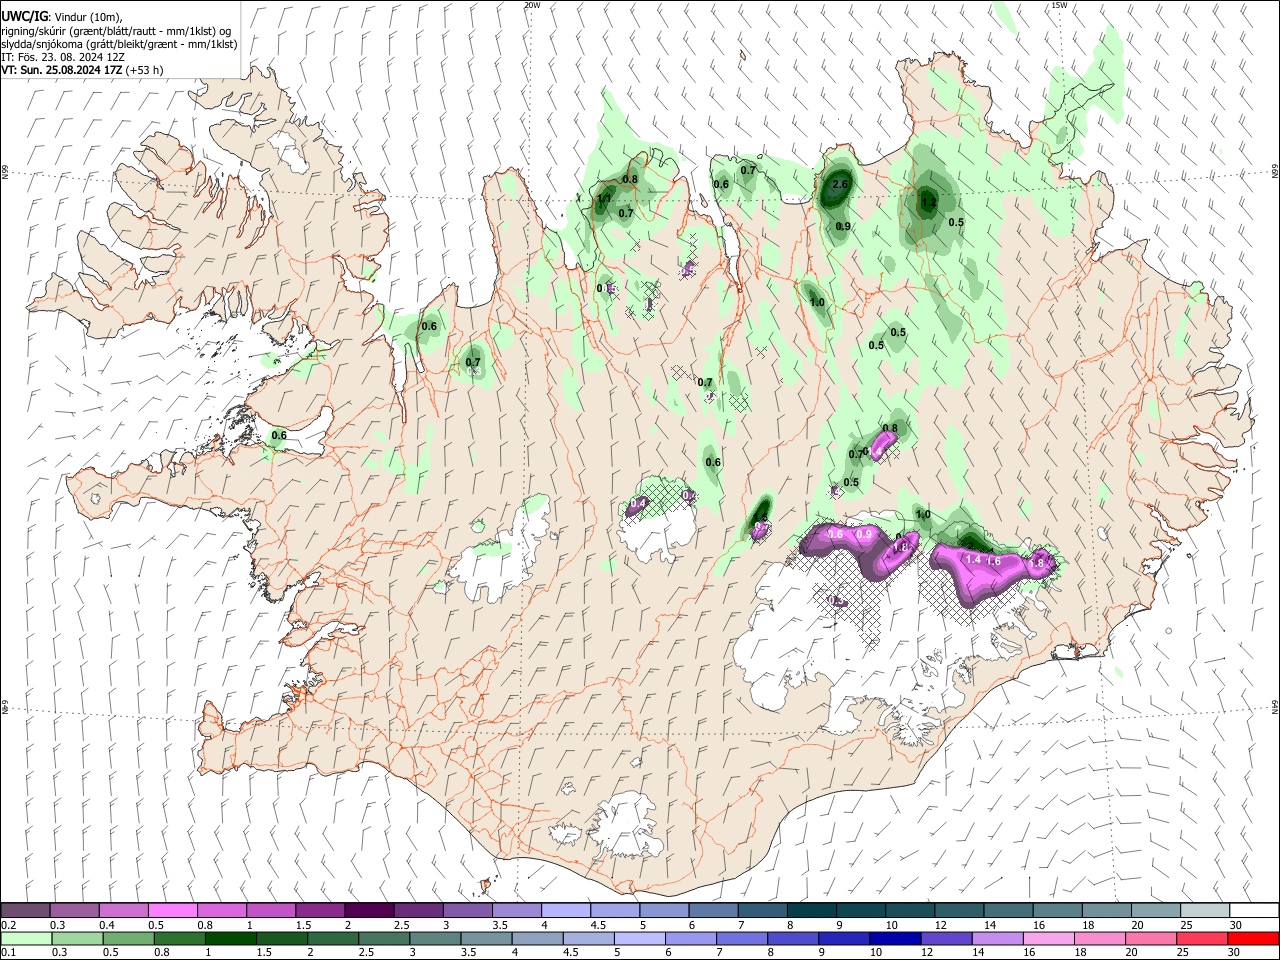Choose the pale lavender 4 snow swatch
Screen dimensions: 1280x960
[566, 910]
